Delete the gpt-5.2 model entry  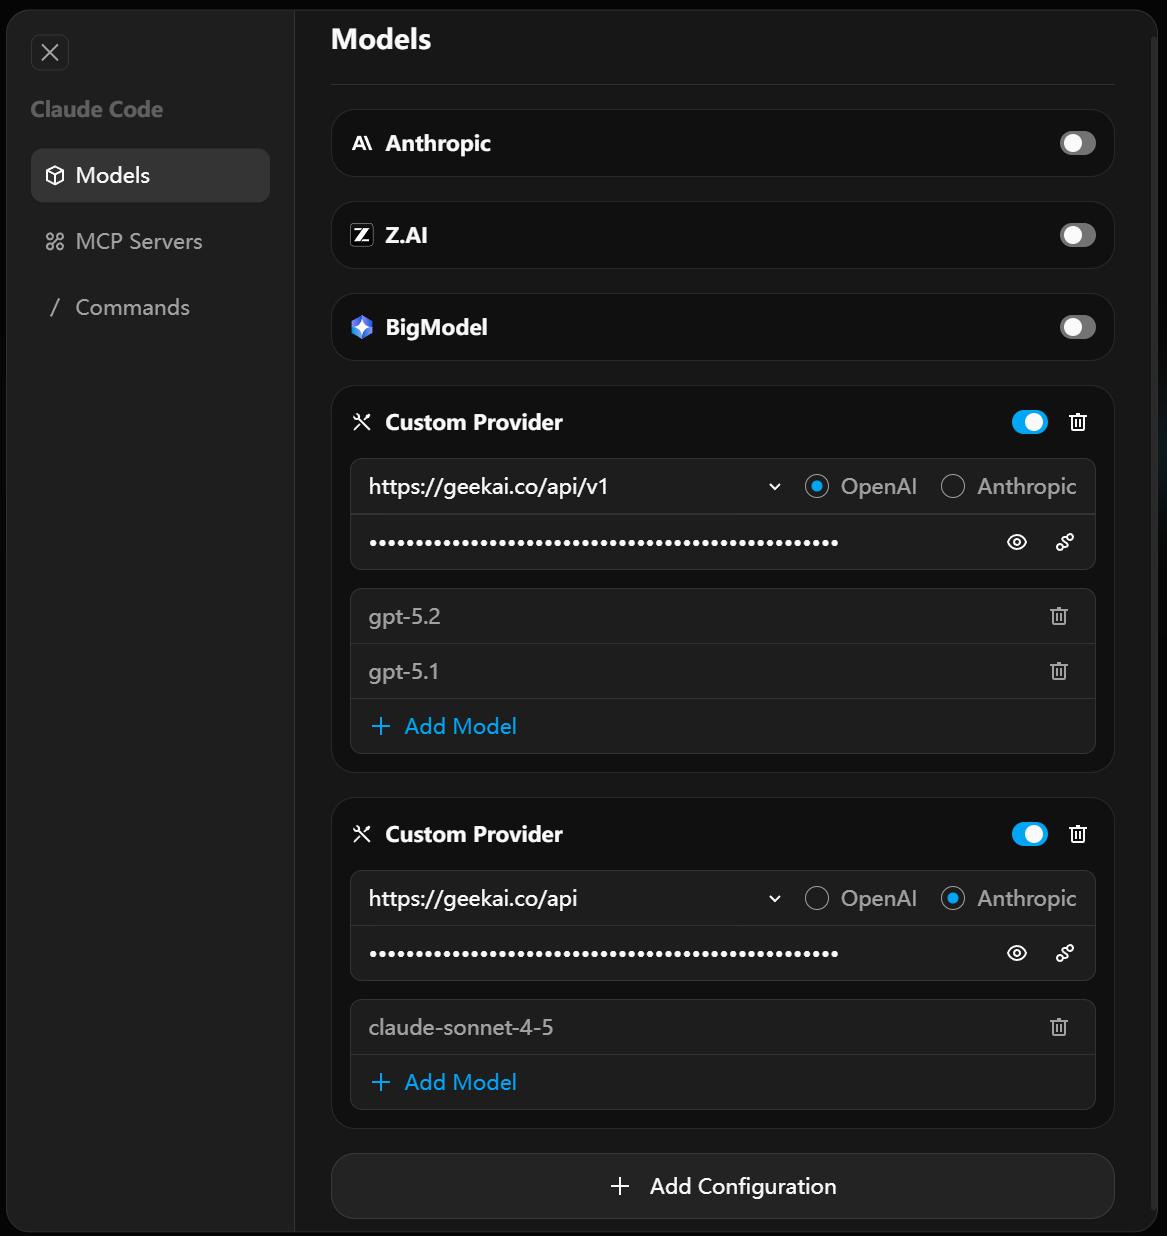pyautogui.click(x=1059, y=616)
